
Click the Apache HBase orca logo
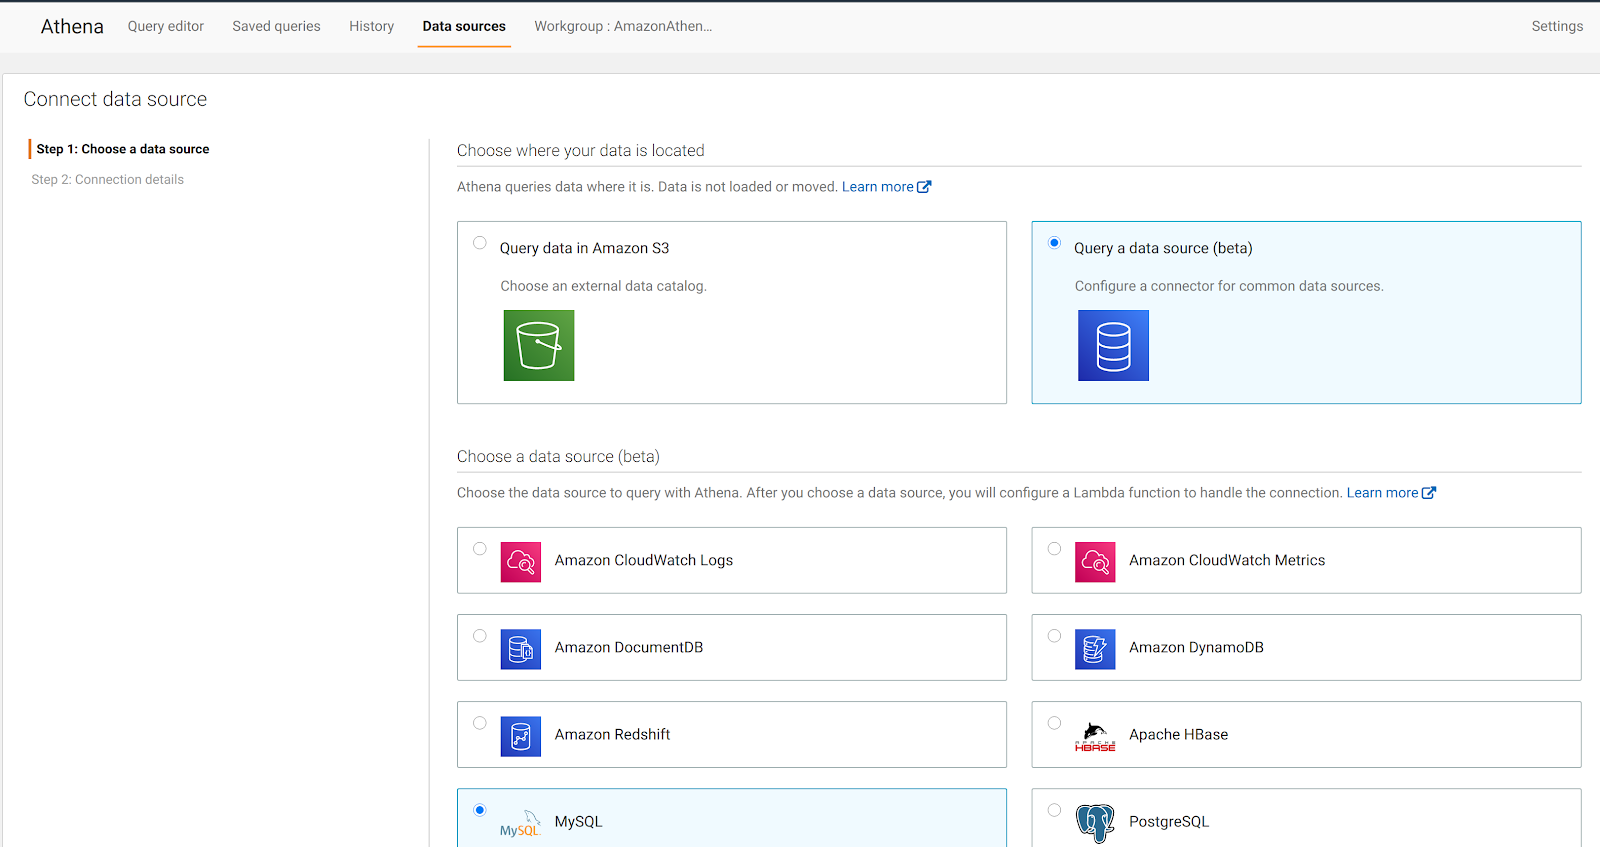click(x=1095, y=736)
